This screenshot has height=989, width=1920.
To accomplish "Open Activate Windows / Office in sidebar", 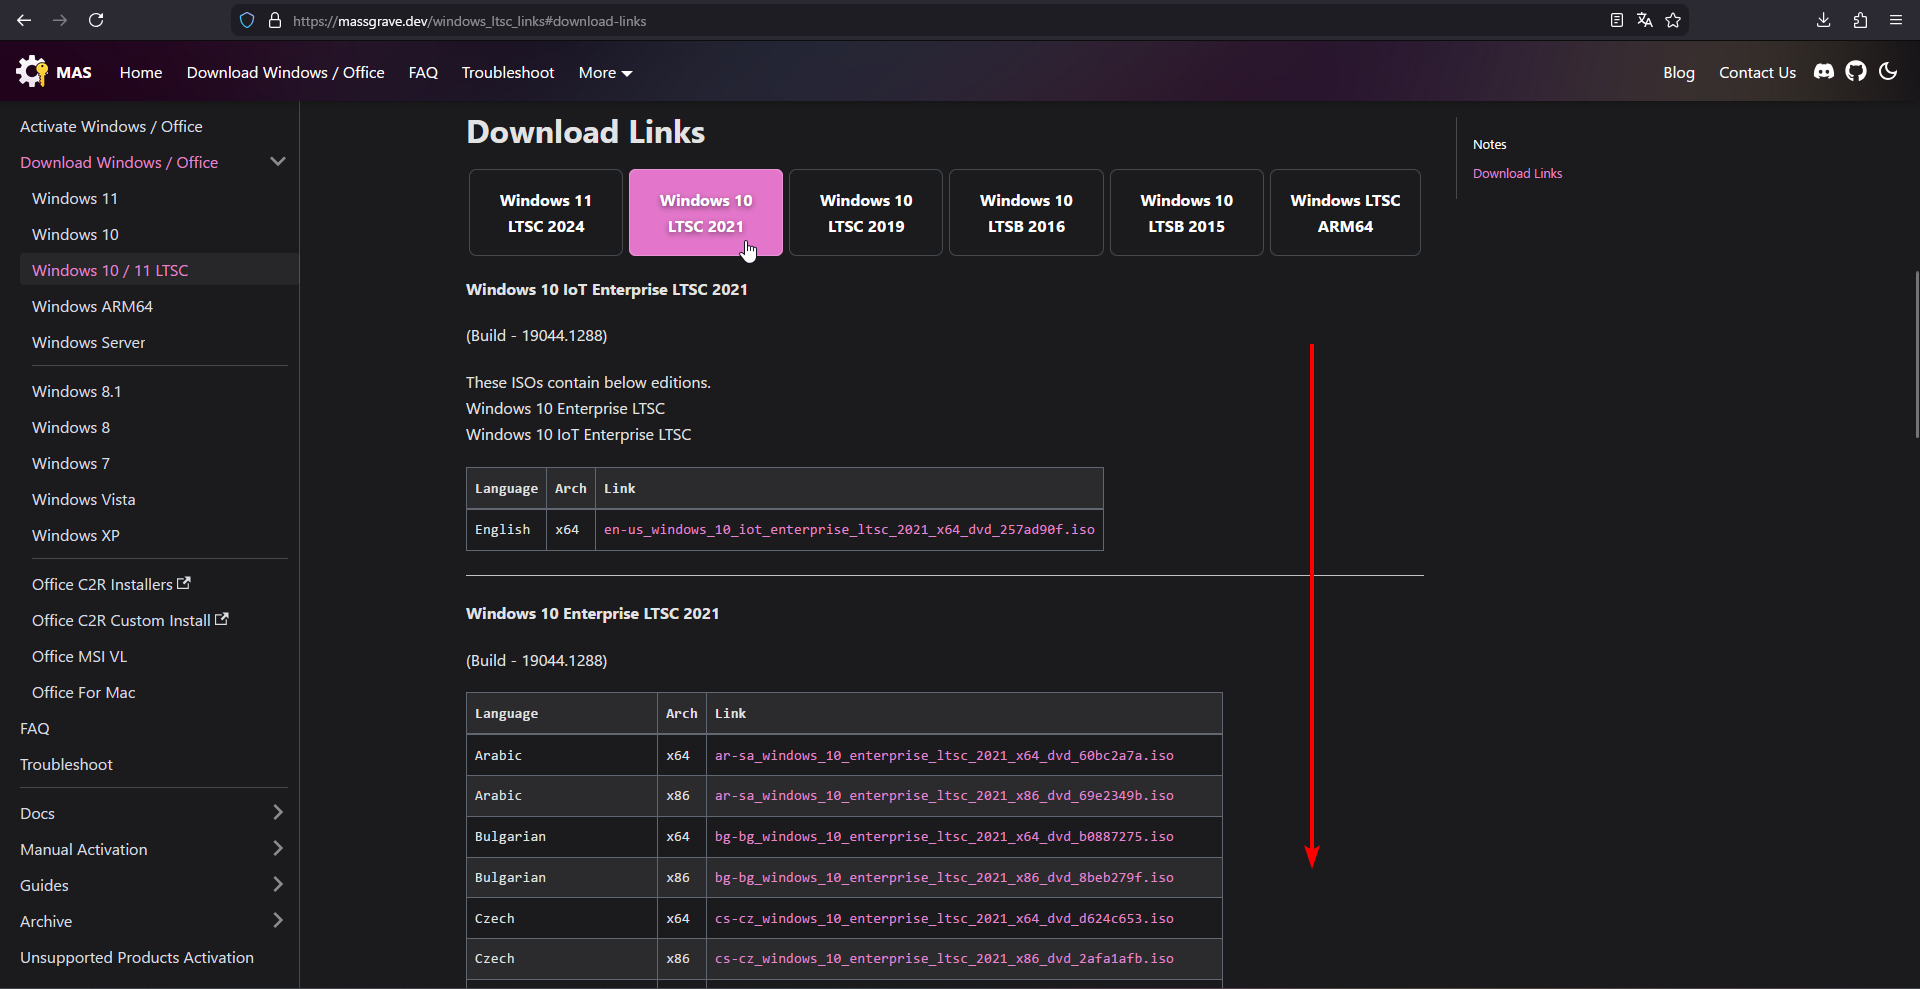I will (111, 126).
